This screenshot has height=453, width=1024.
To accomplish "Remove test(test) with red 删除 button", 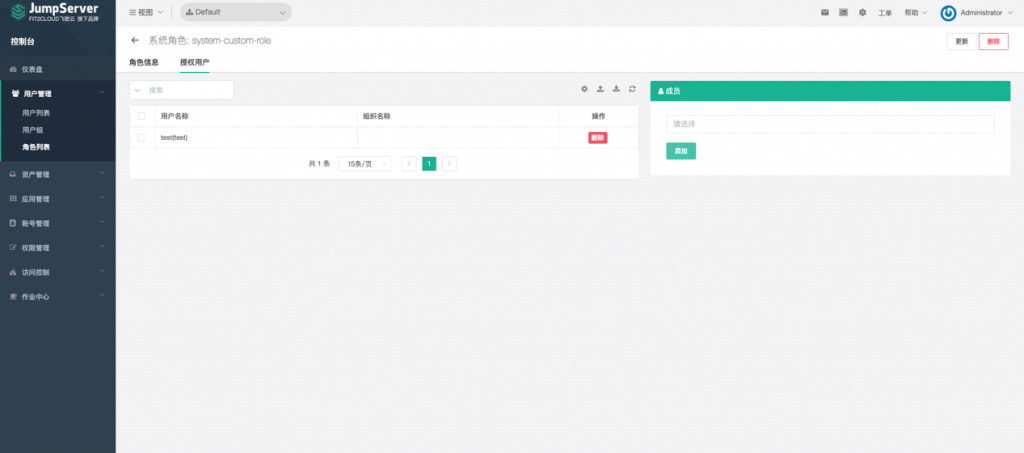I will click(598, 138).
